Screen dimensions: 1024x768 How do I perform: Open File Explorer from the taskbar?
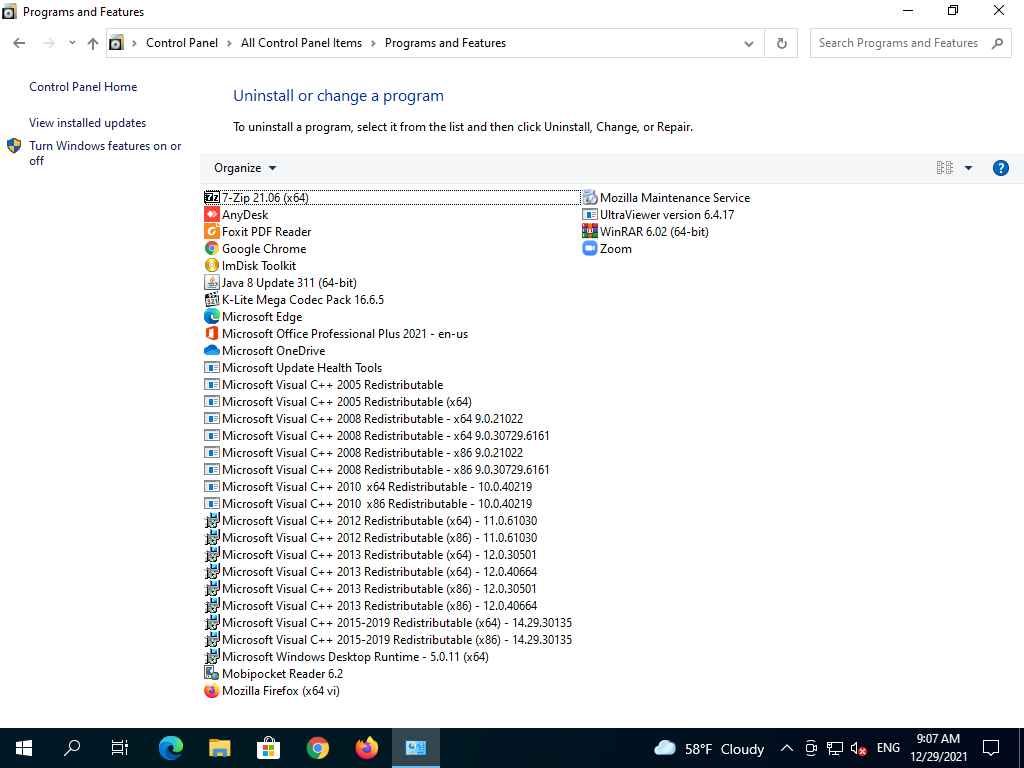tap(220, 747)
